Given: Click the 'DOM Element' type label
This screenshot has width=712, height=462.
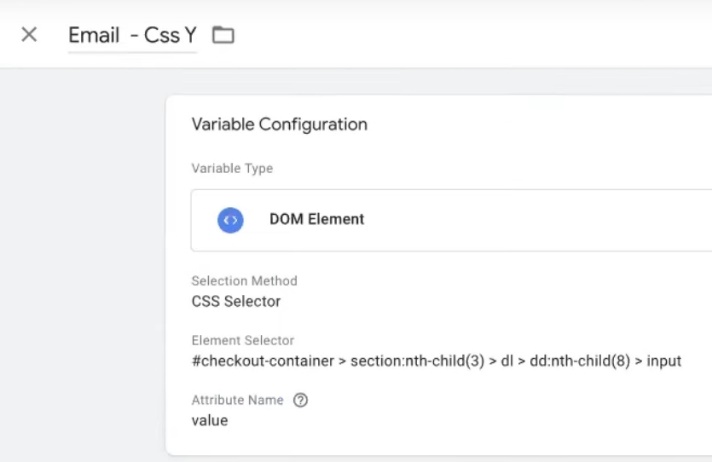Looking at the screenshot, I should pos(317,219).
